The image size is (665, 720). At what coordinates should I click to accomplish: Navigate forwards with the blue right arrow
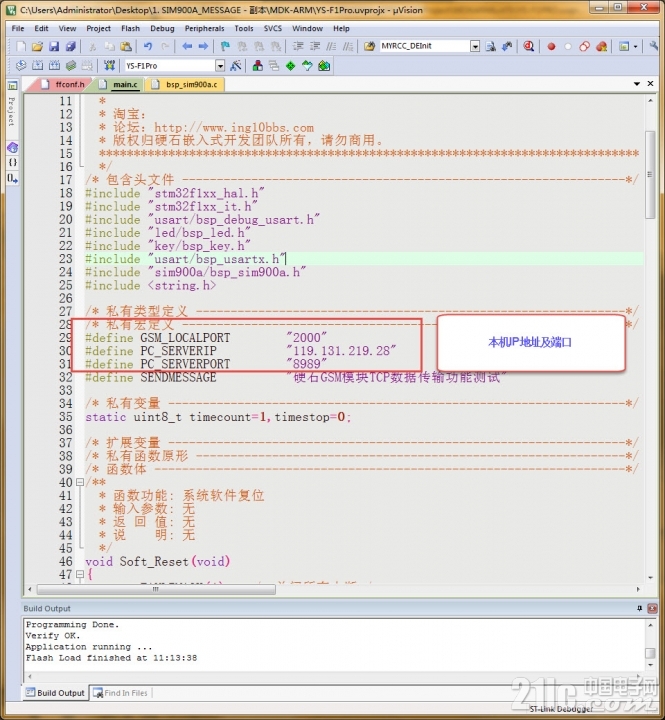coord(203,46)
